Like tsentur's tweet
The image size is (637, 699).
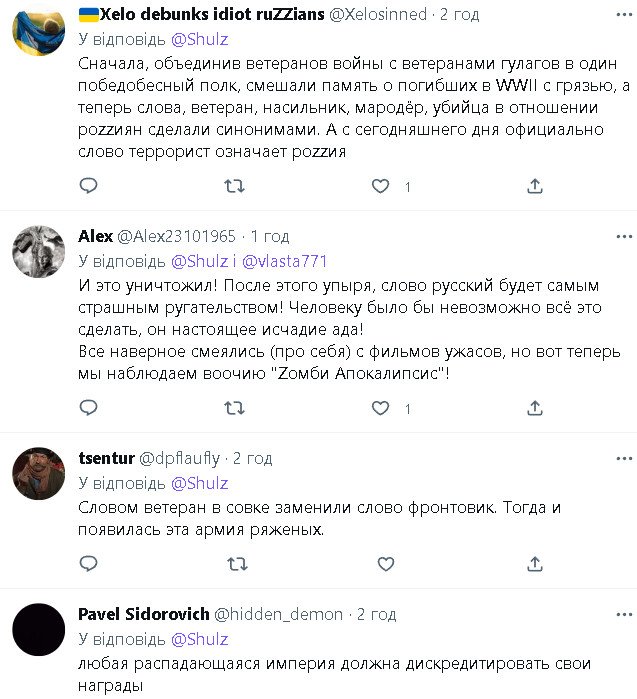point(380,564)
